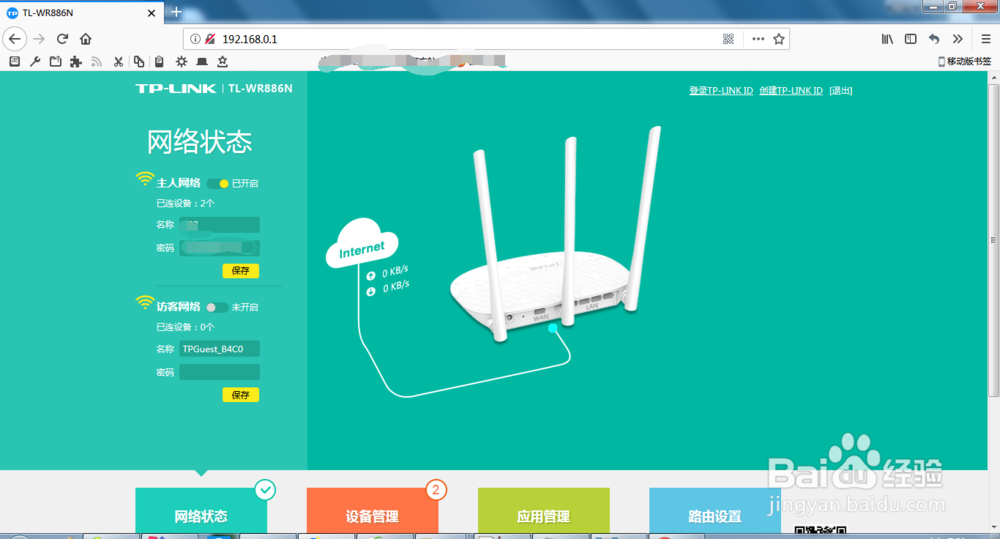Toggle the main network (主人网络) switch

click(217, 184)
